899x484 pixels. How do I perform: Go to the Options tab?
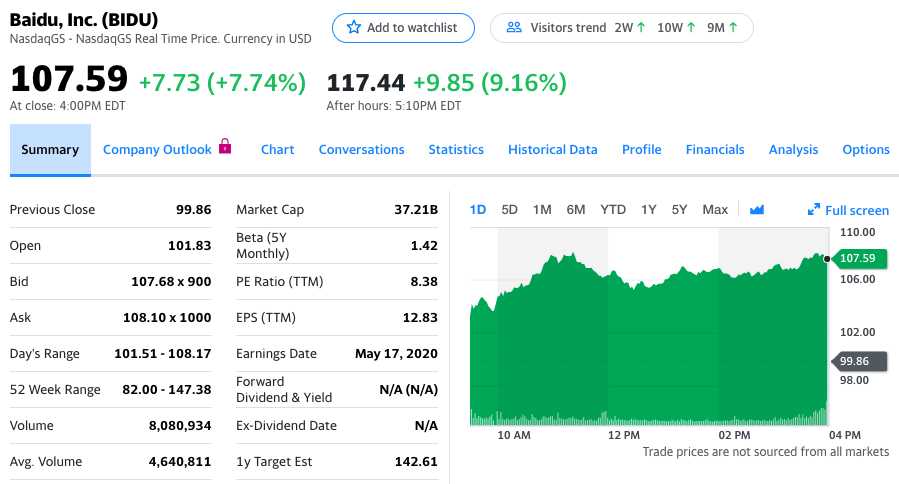pos(865,150)
